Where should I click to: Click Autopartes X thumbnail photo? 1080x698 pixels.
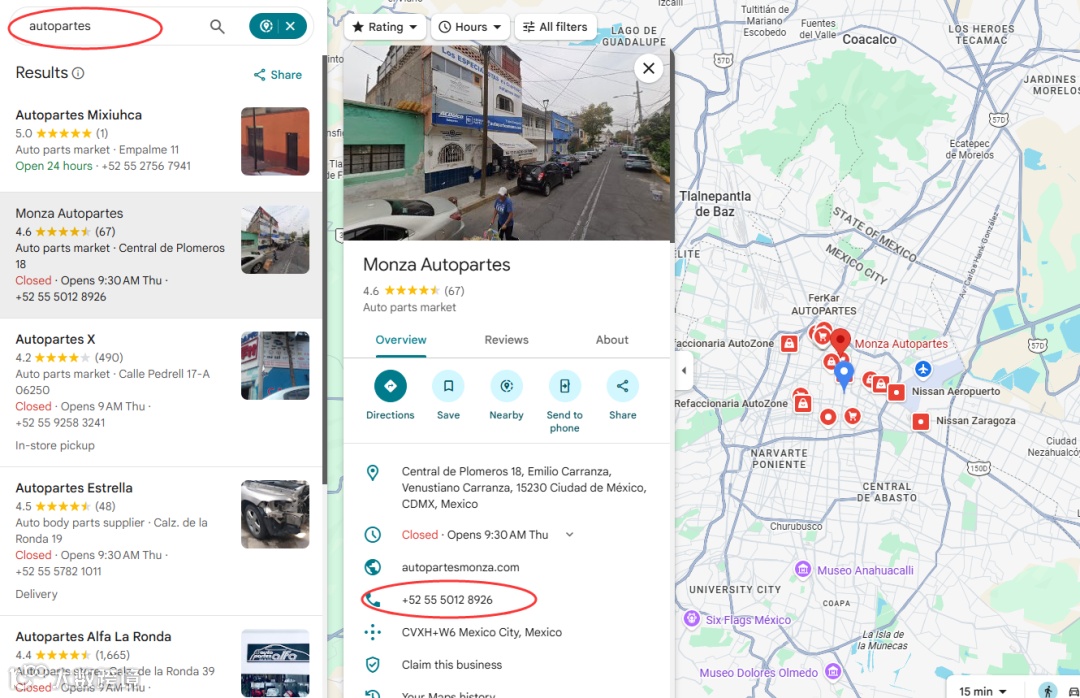click(x=275, y=365)
